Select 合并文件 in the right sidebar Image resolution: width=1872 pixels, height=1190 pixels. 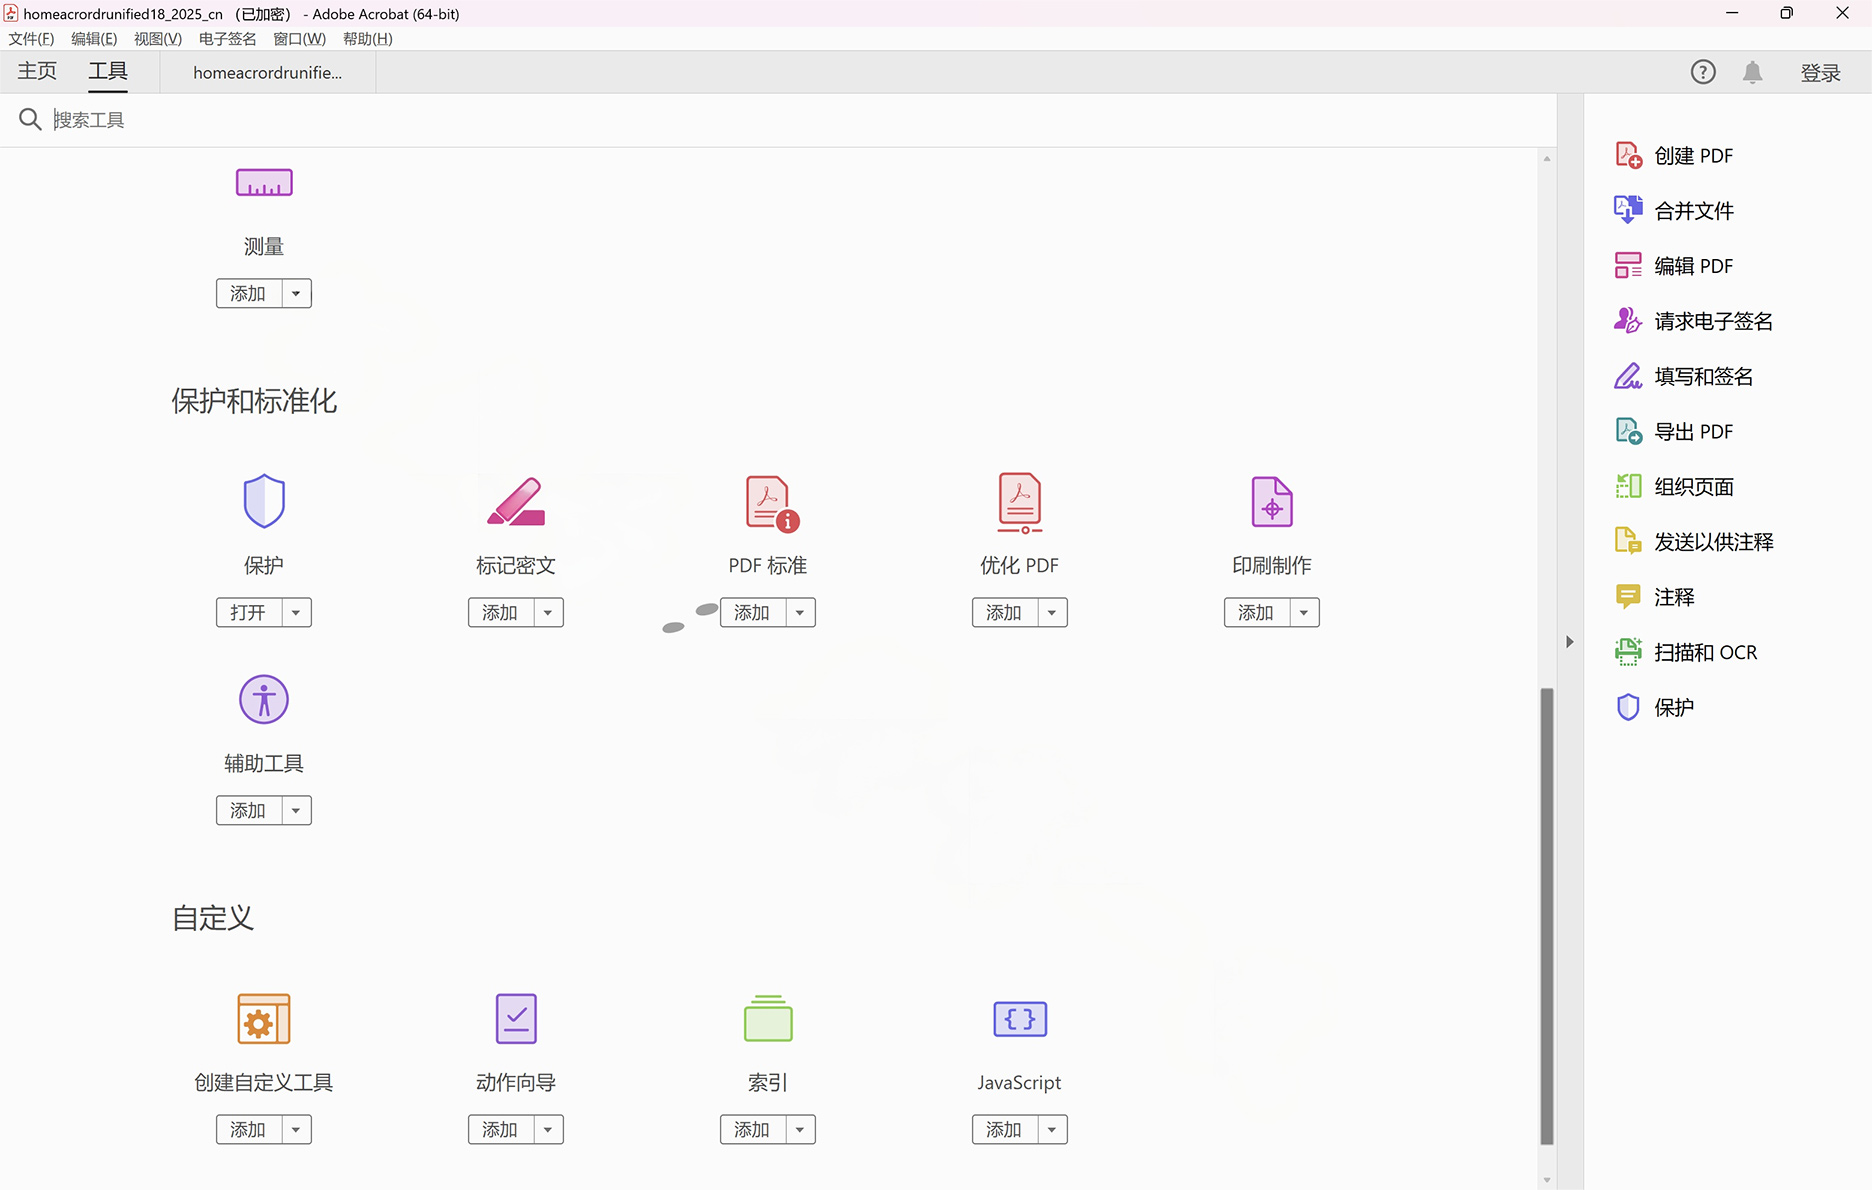(x=1675, y=211)
